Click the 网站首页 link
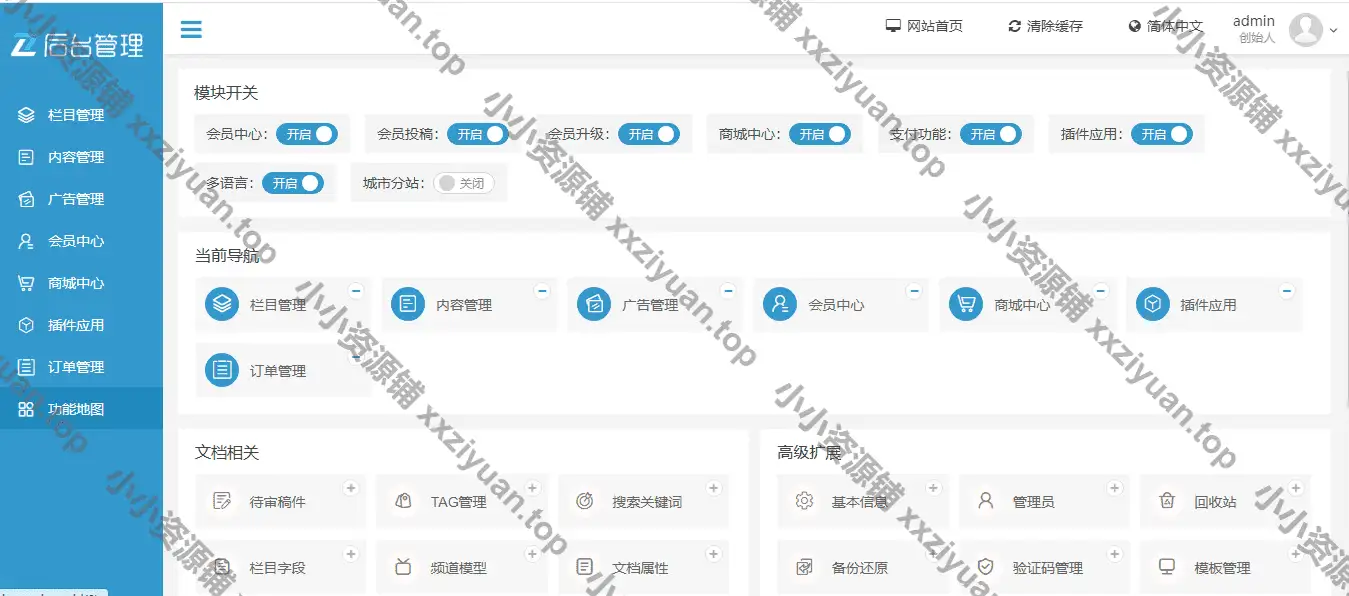This screenshot has height=596, width=1349. tap(924, 27)
